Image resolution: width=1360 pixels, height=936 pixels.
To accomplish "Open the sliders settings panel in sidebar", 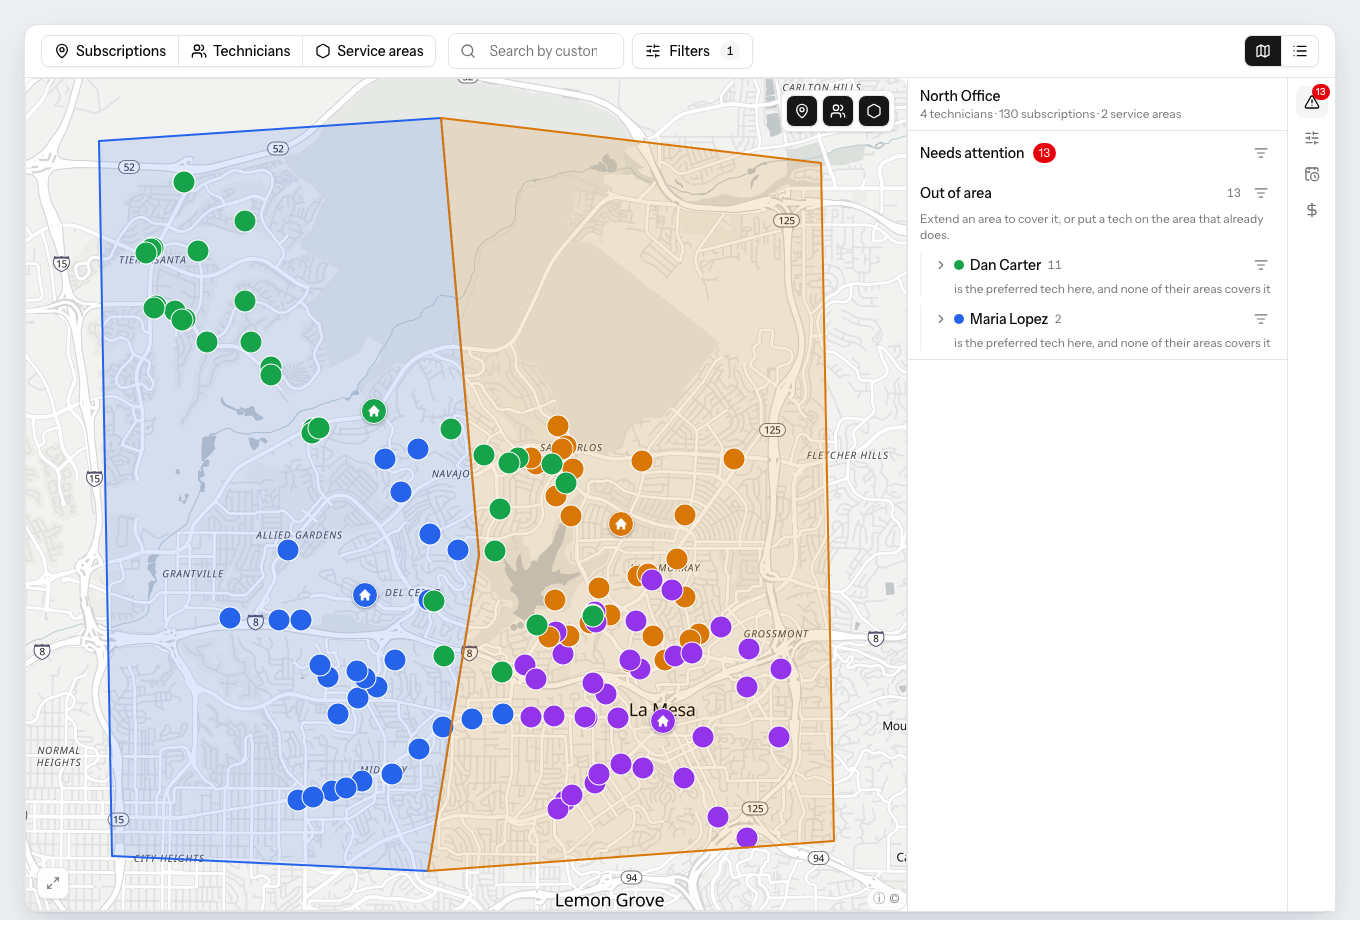I will point(1312,138).
